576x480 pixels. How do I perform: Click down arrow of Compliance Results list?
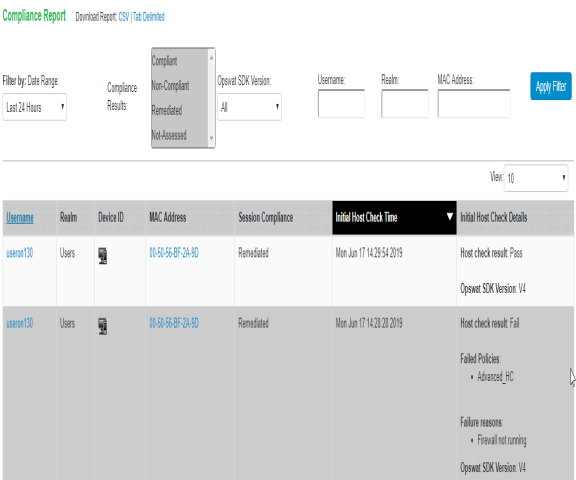pyautogui.click(x=211, y=138)
